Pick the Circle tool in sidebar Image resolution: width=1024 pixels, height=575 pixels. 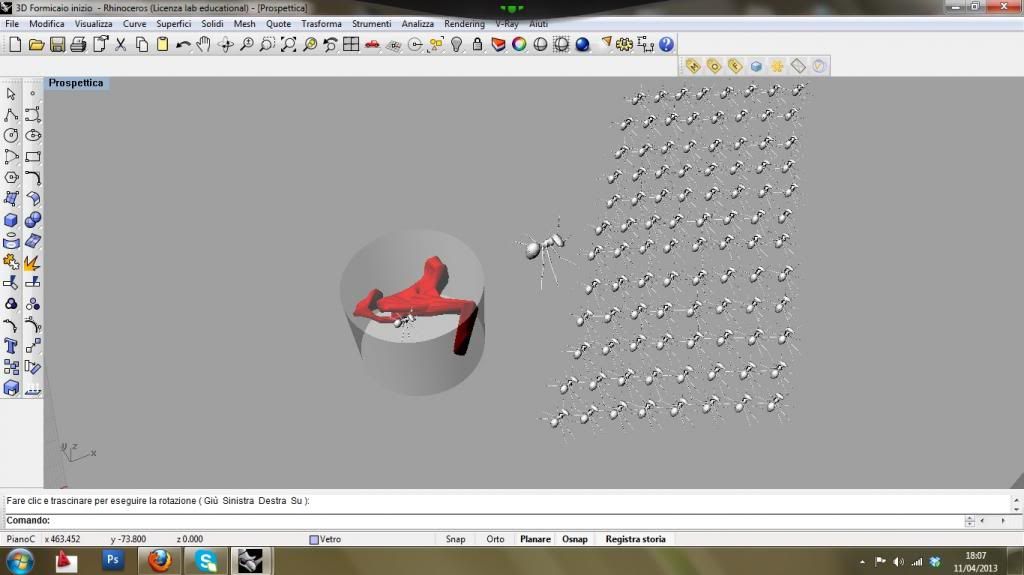click(11, 136)
